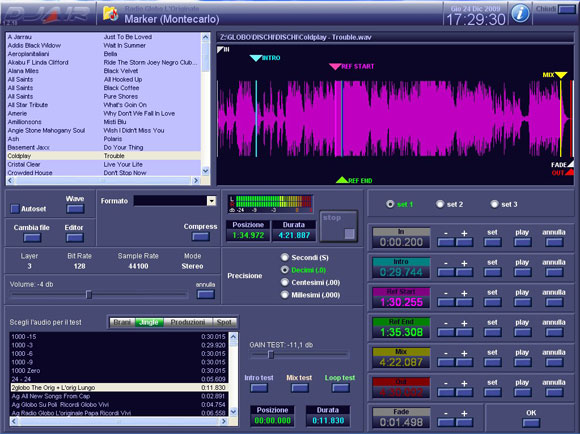The height and width of the screenshot is (434, 580).
Task: Click the Mix test button
Action: (300, 388)
